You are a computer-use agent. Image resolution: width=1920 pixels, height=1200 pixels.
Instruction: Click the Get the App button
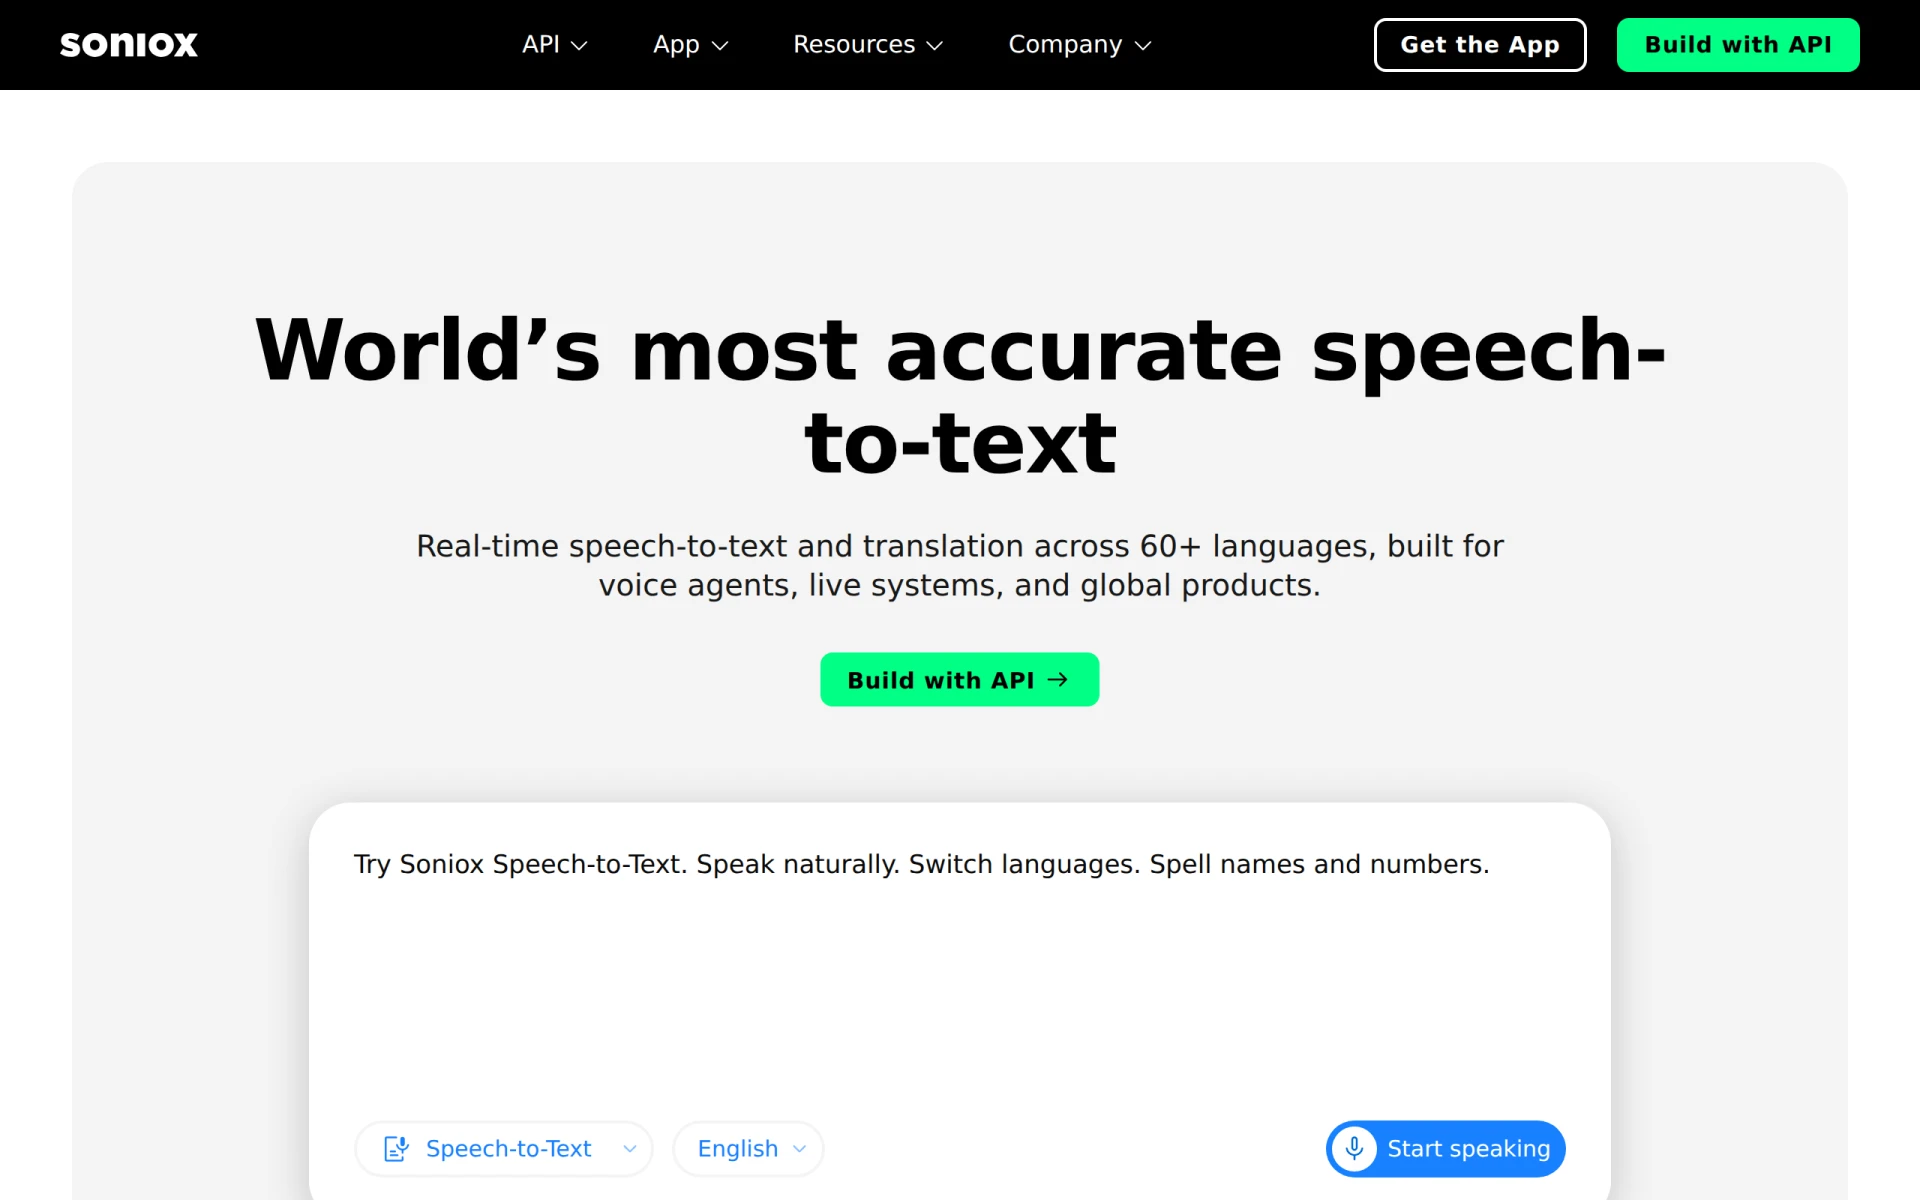click(x=1480, y=45)
